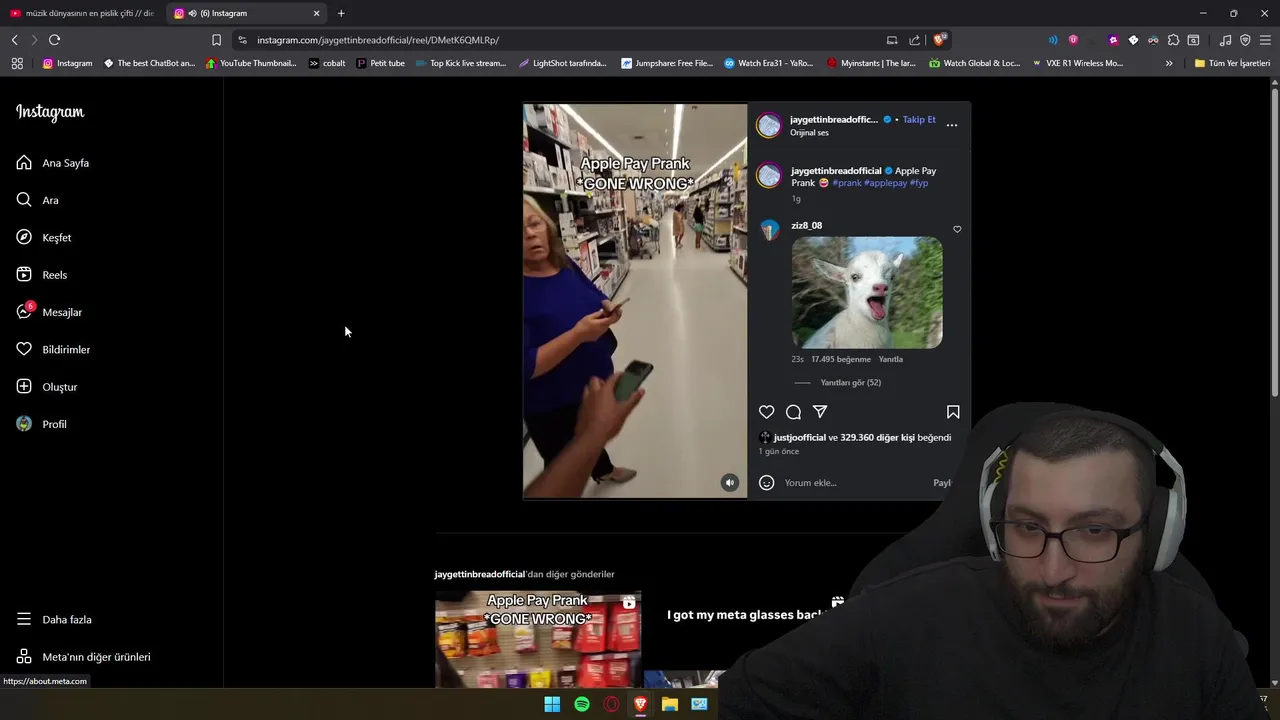Click the Instagram logo
This screenshot has height=720, width=1280.
(x=50, y=112)
